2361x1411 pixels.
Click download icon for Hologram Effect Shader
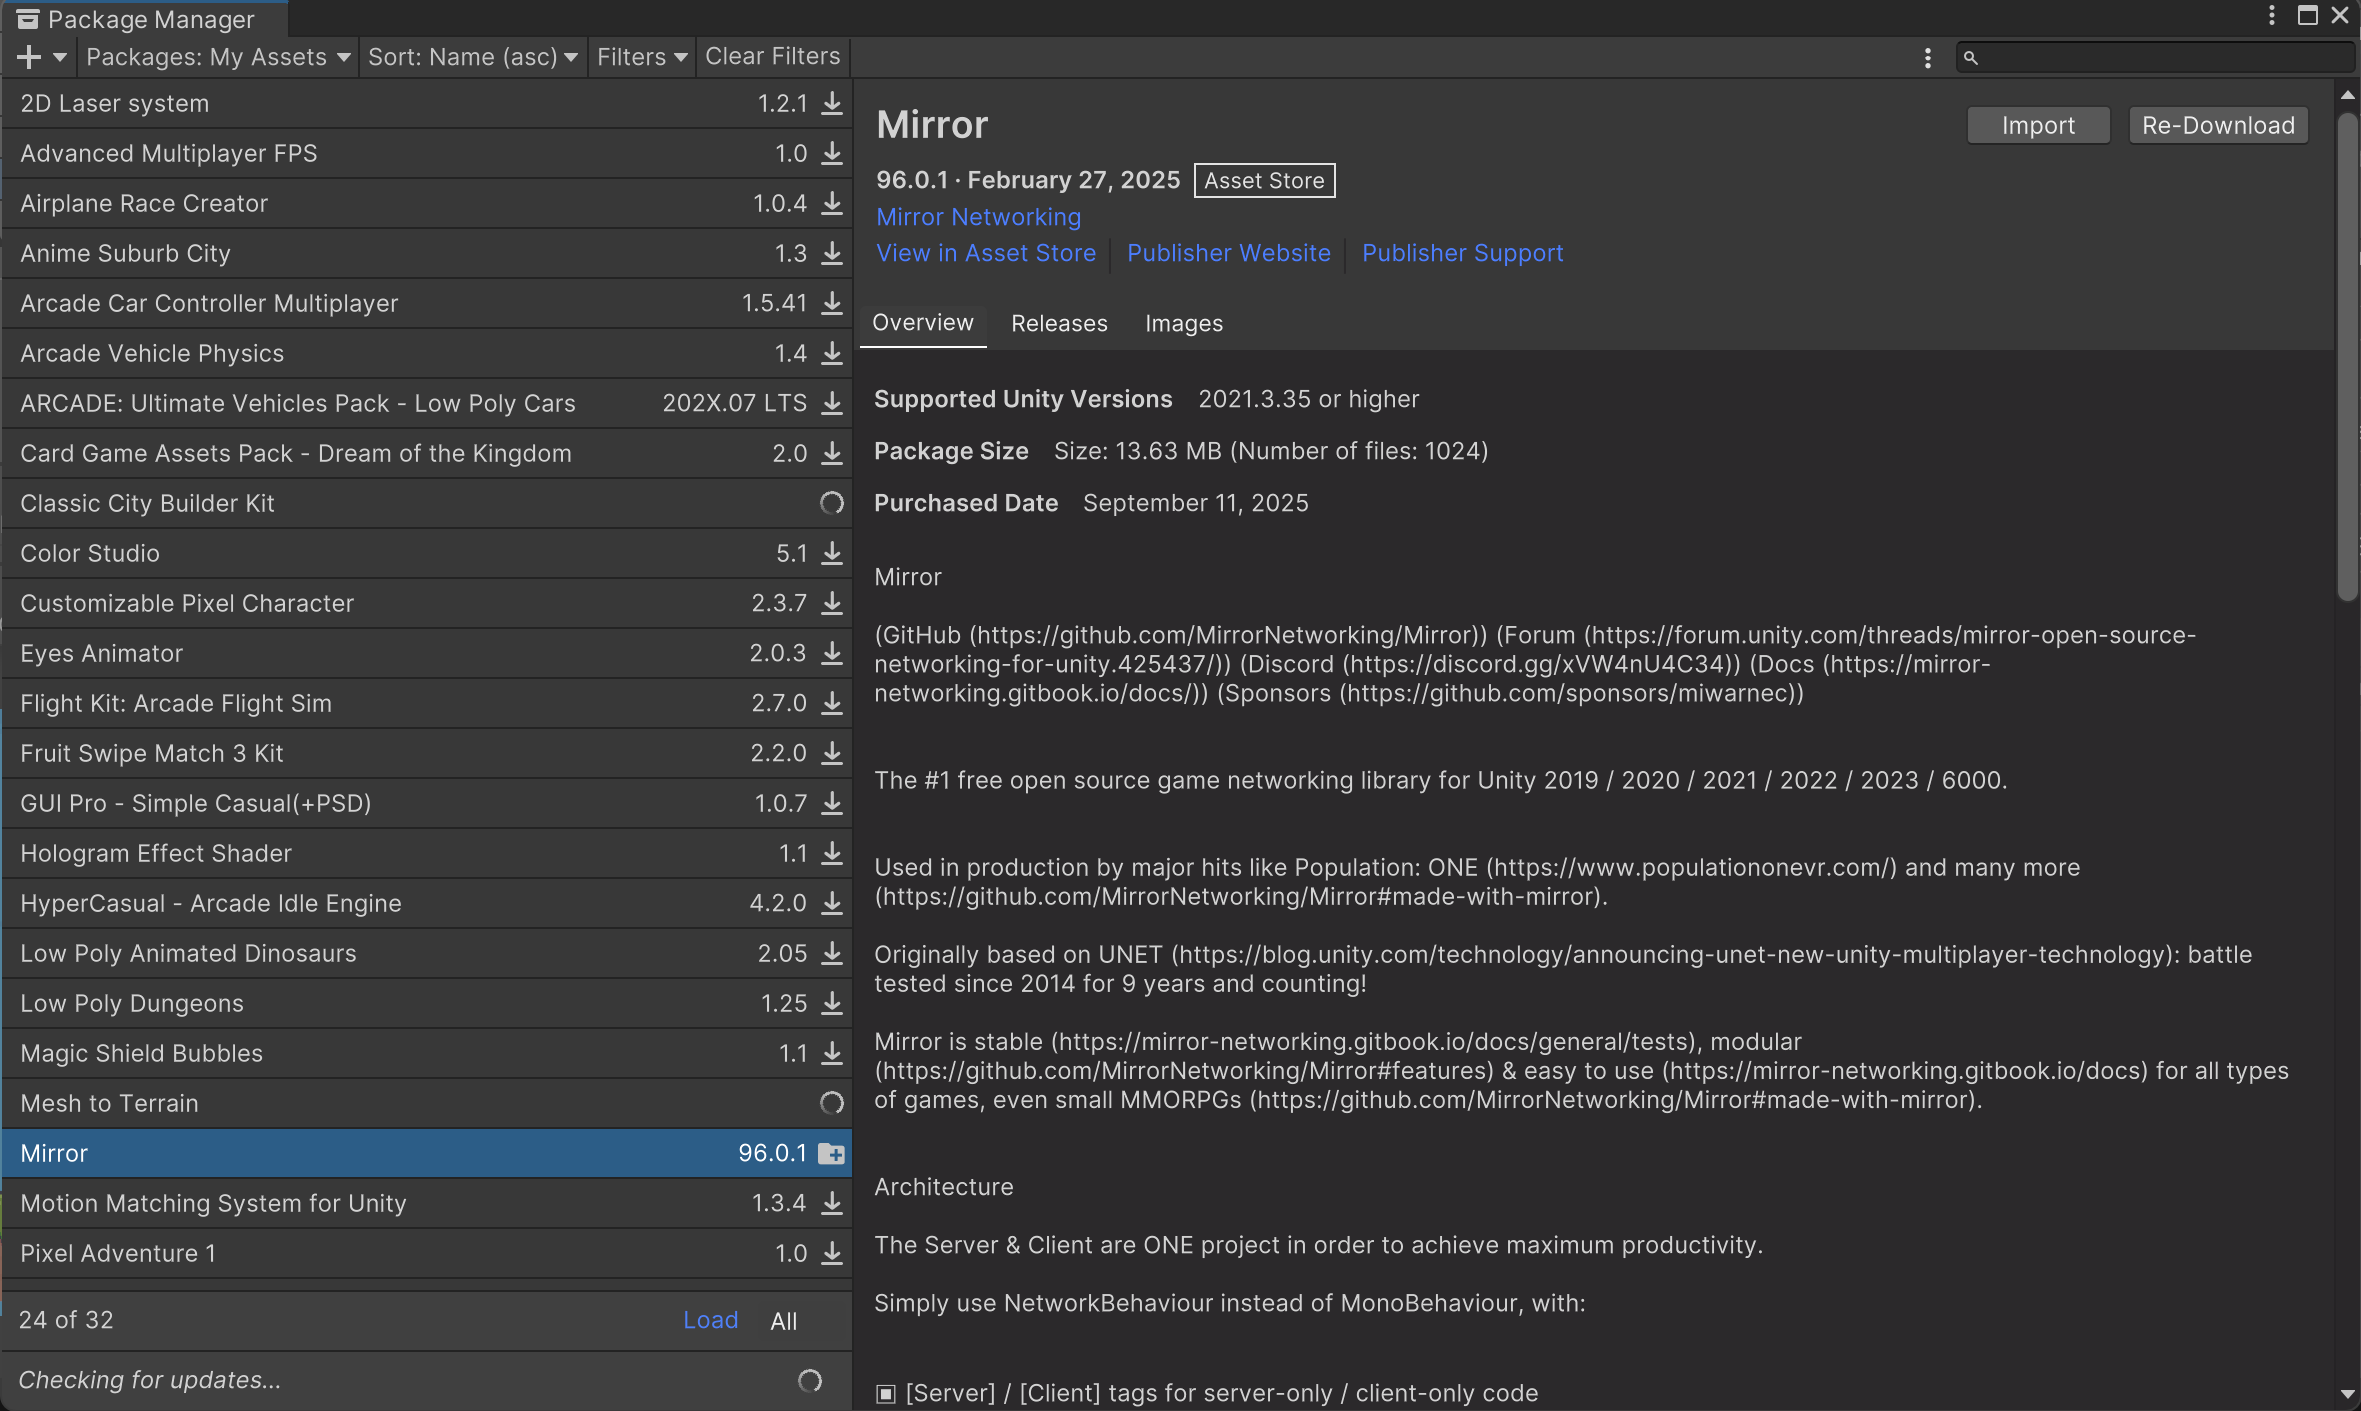pos(831,854)
